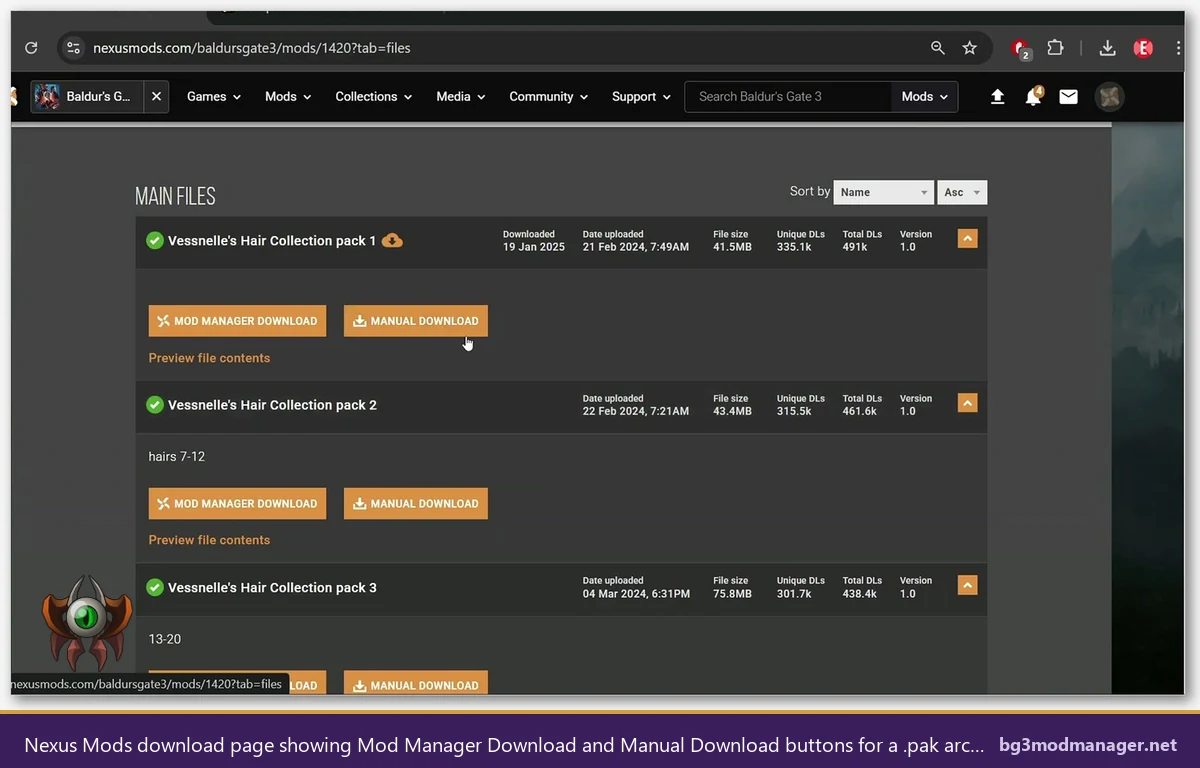This screenshot has width=1200, height=768.
Task: Collapse Hair Collection pack 2 entry
Action: tap(967, 403)
